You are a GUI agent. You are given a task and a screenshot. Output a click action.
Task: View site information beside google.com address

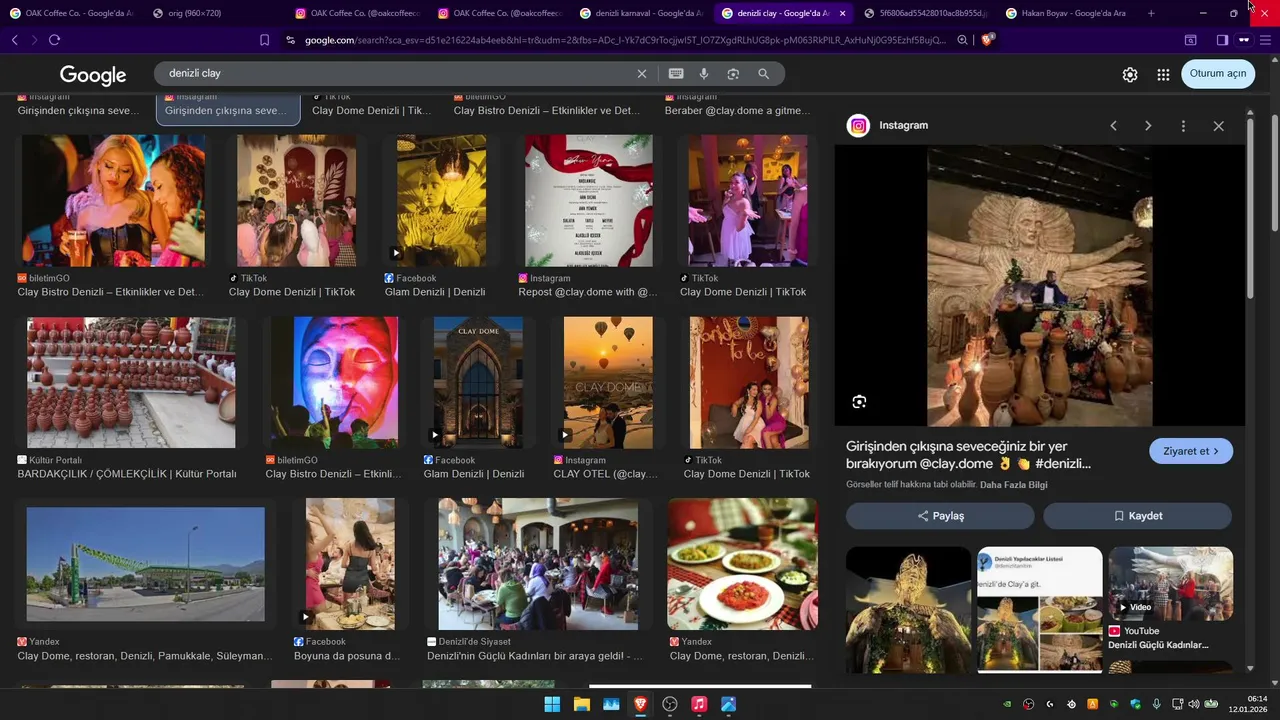coord(290,40)
